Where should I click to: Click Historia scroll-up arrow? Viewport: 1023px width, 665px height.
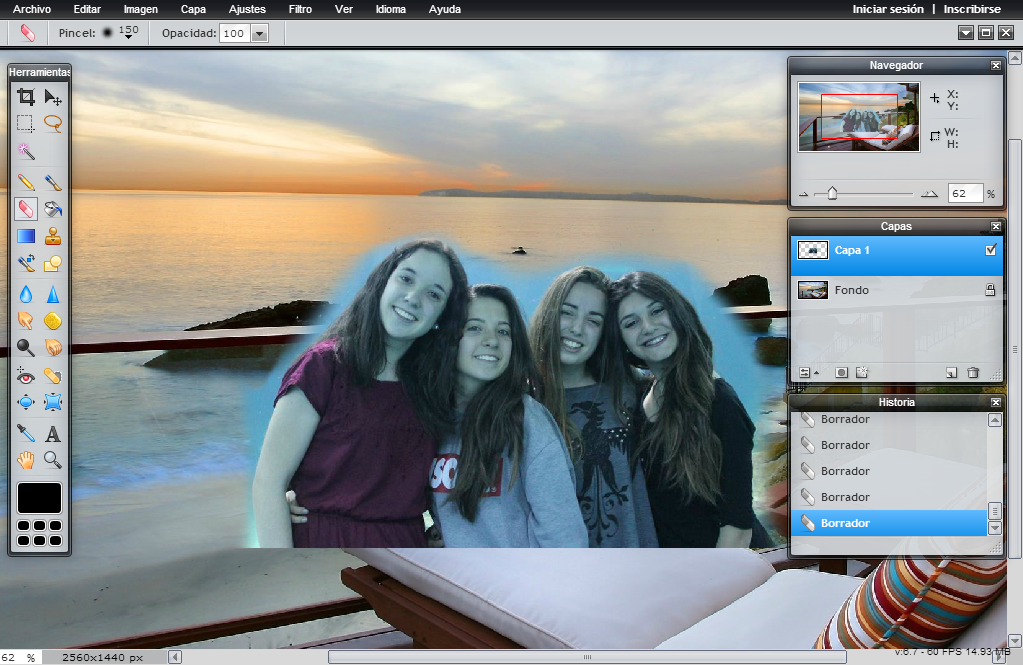coord(994,420)
